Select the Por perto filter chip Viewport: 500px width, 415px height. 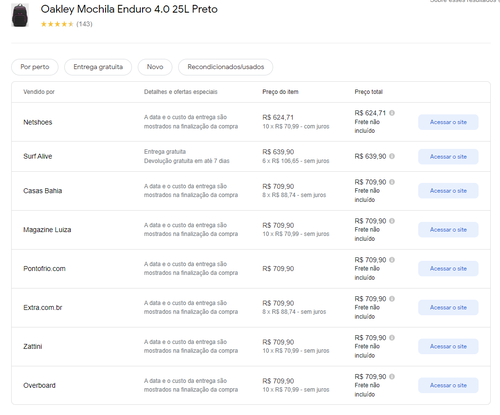[35, 67]
